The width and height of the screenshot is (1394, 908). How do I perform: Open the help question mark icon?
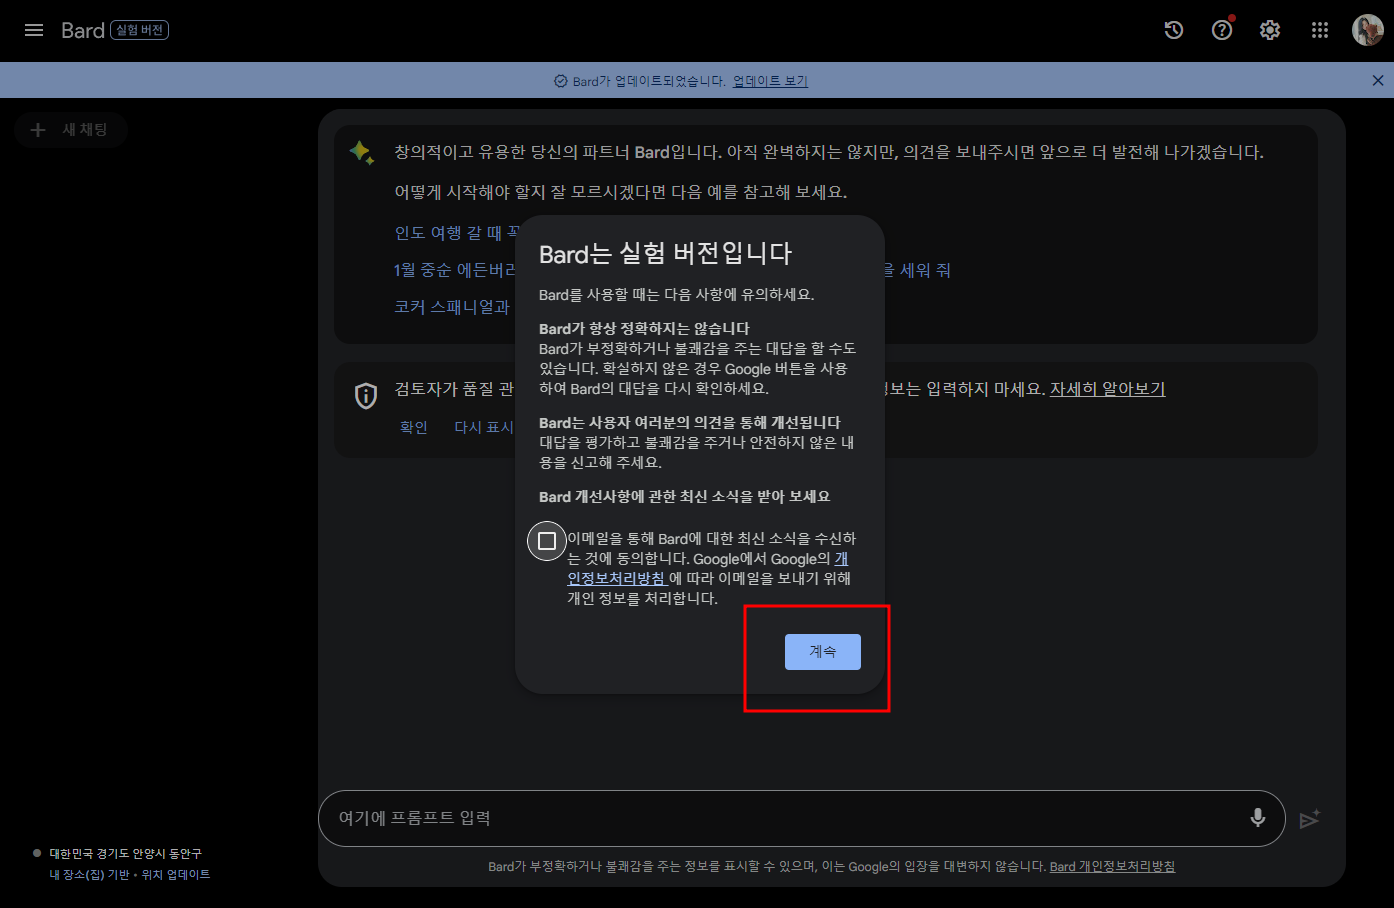(1222, 30)
